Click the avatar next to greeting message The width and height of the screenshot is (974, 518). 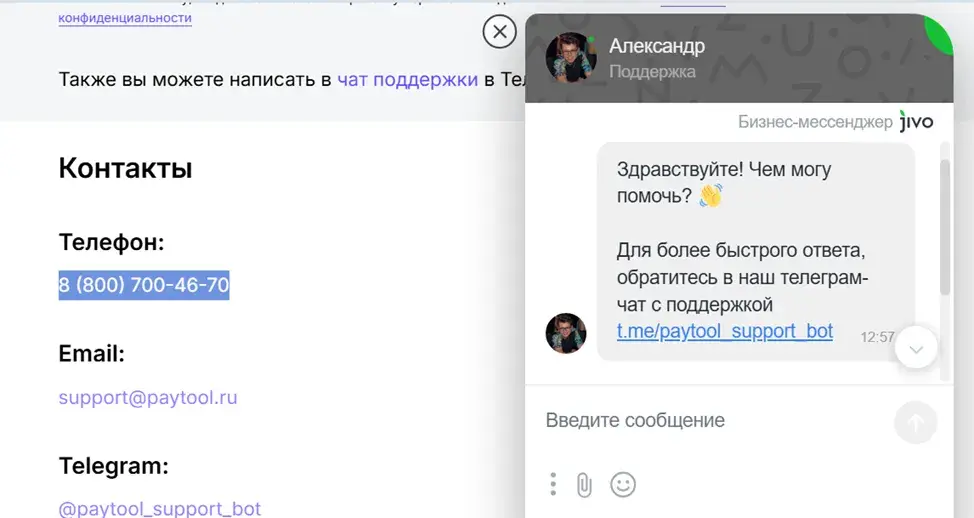(x=566, y=334)
